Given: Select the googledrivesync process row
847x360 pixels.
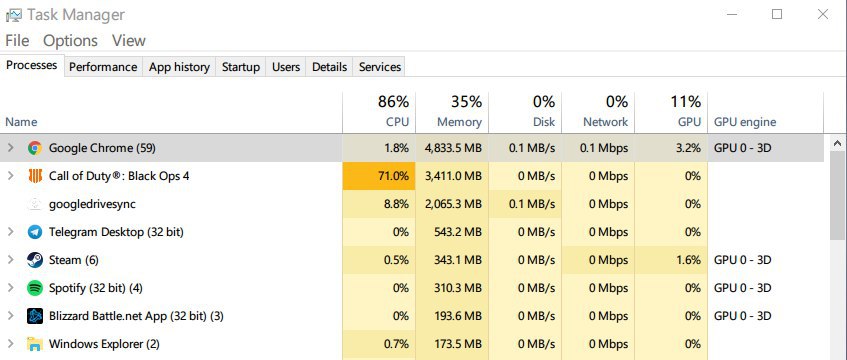Looking at the screenshot, I should point(412,204).
